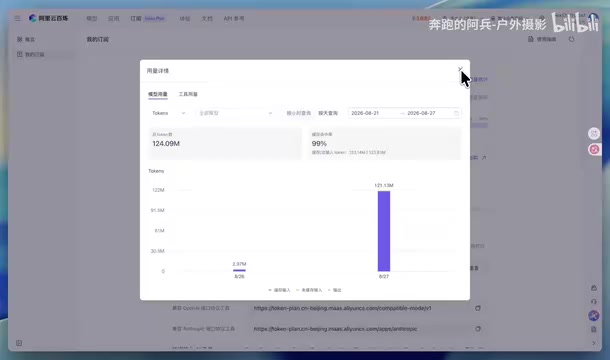Switch to the 模型用量 tab
610x360 pixels.
[x=158, y=94]
